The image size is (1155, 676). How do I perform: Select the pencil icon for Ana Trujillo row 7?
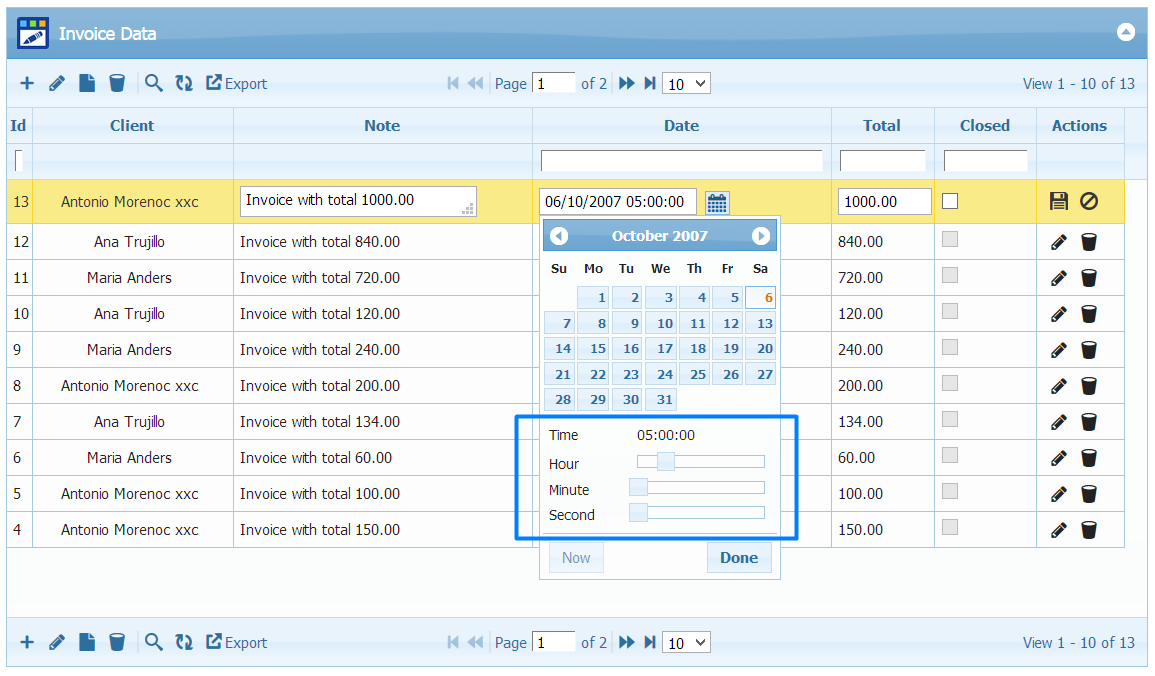click(1058, 421)
